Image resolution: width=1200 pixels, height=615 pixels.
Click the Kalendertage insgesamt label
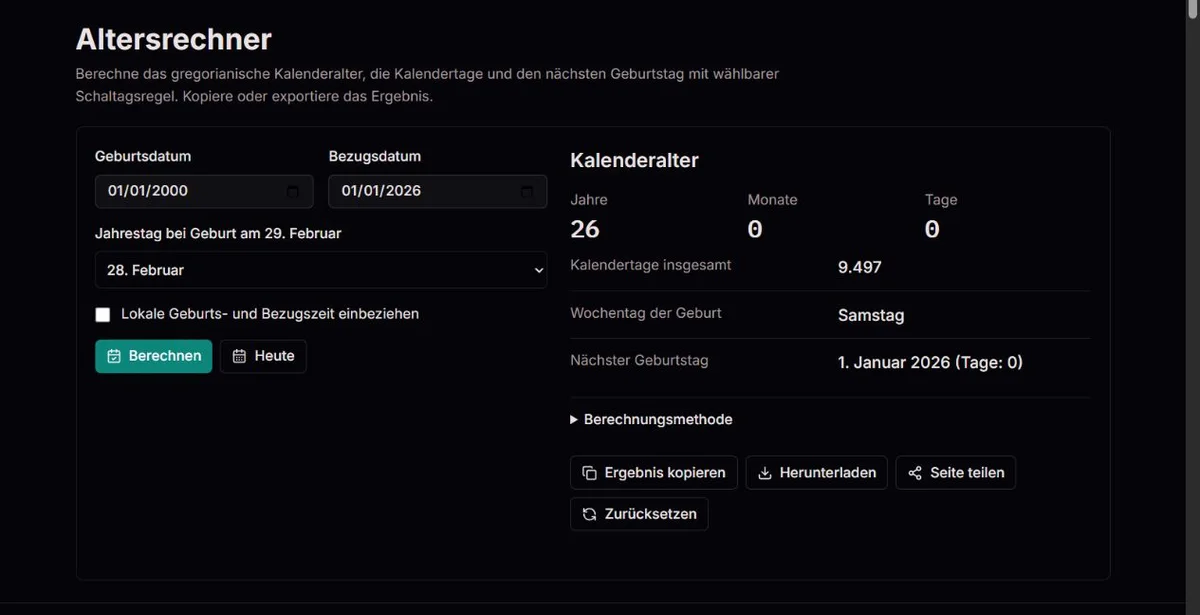click(651, 265)
